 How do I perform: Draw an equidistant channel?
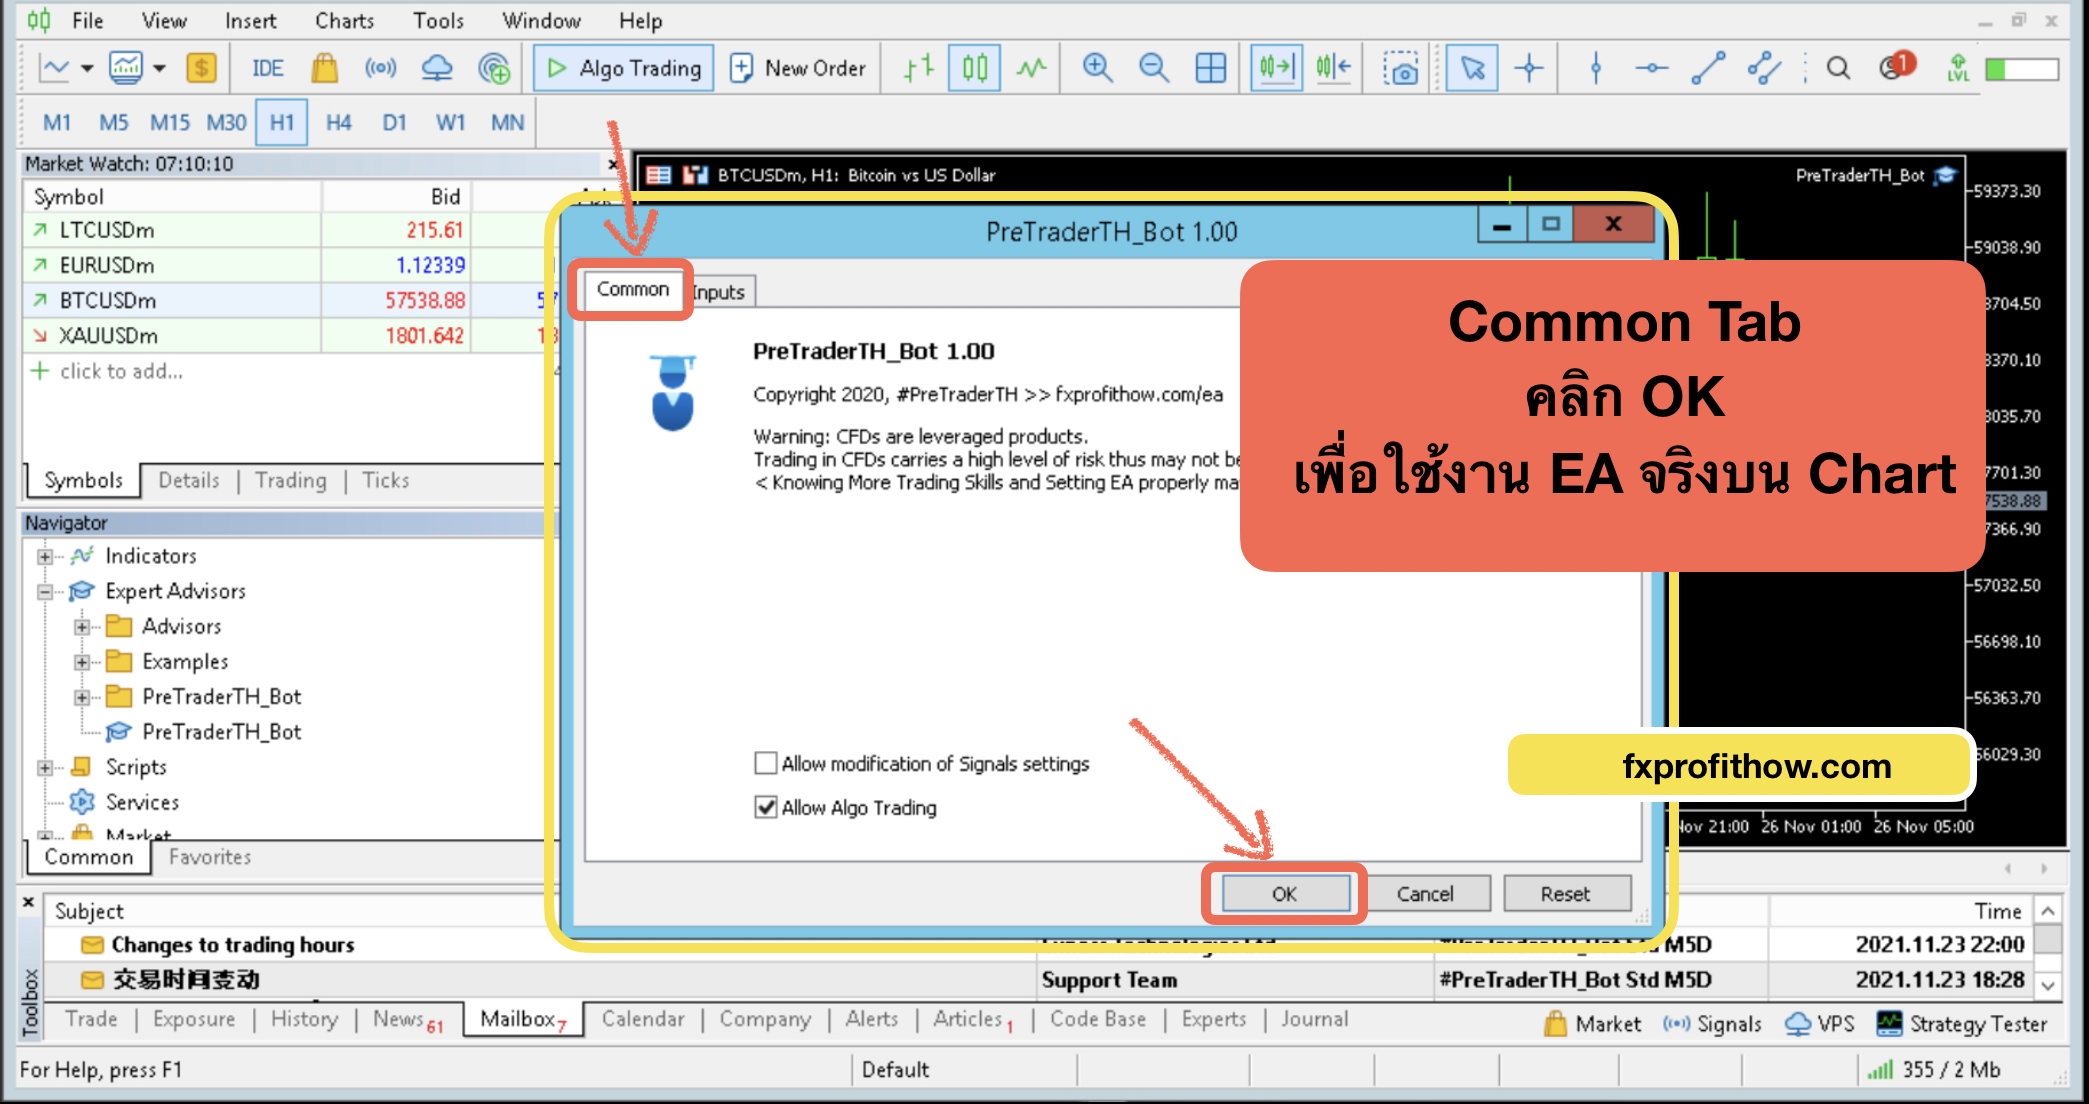(1765, 68)
